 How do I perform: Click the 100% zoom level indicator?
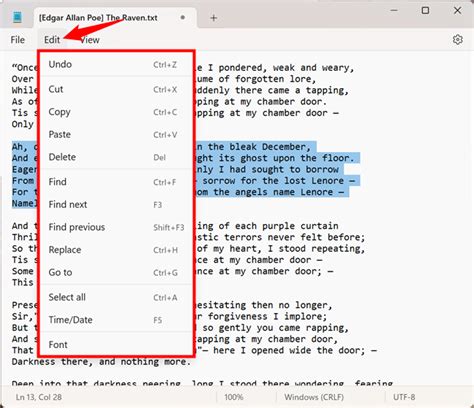[x=234, y=397]
